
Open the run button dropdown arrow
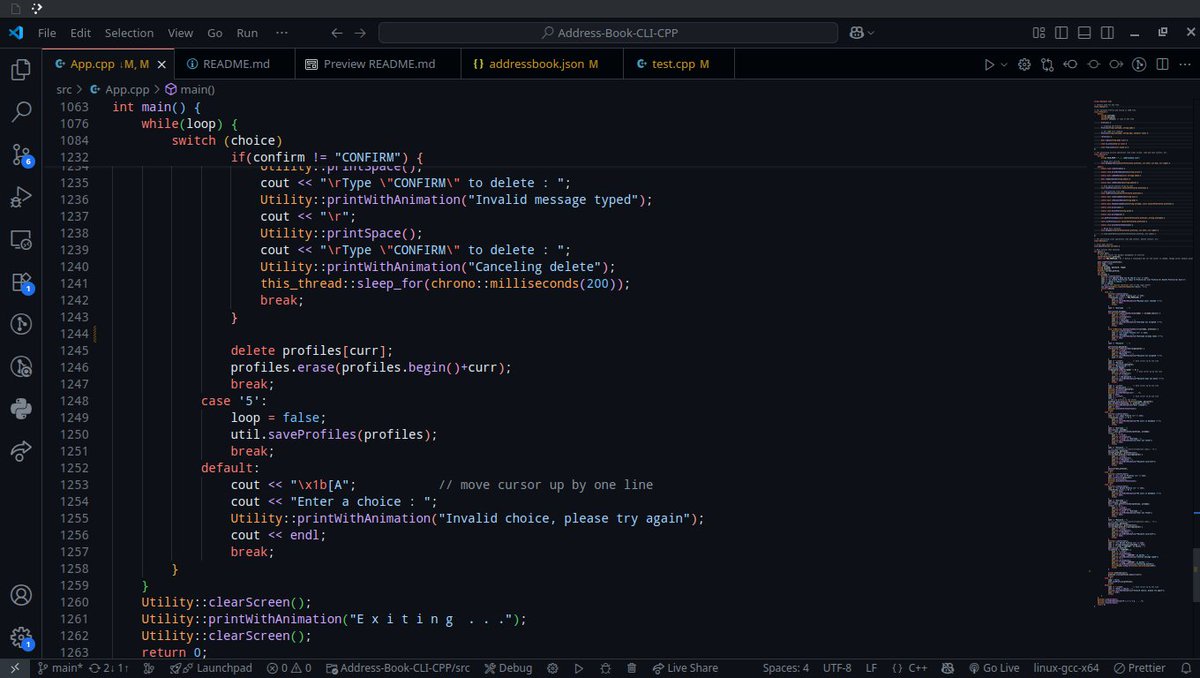point(1004,64)
